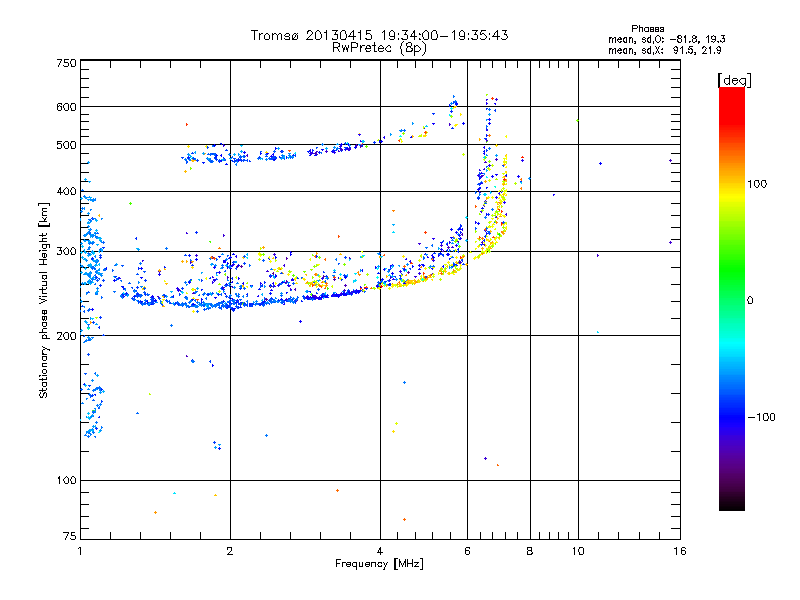Click the y-axis tick label '500'
The image size is (800, 600).
click(x=67, y=145)
